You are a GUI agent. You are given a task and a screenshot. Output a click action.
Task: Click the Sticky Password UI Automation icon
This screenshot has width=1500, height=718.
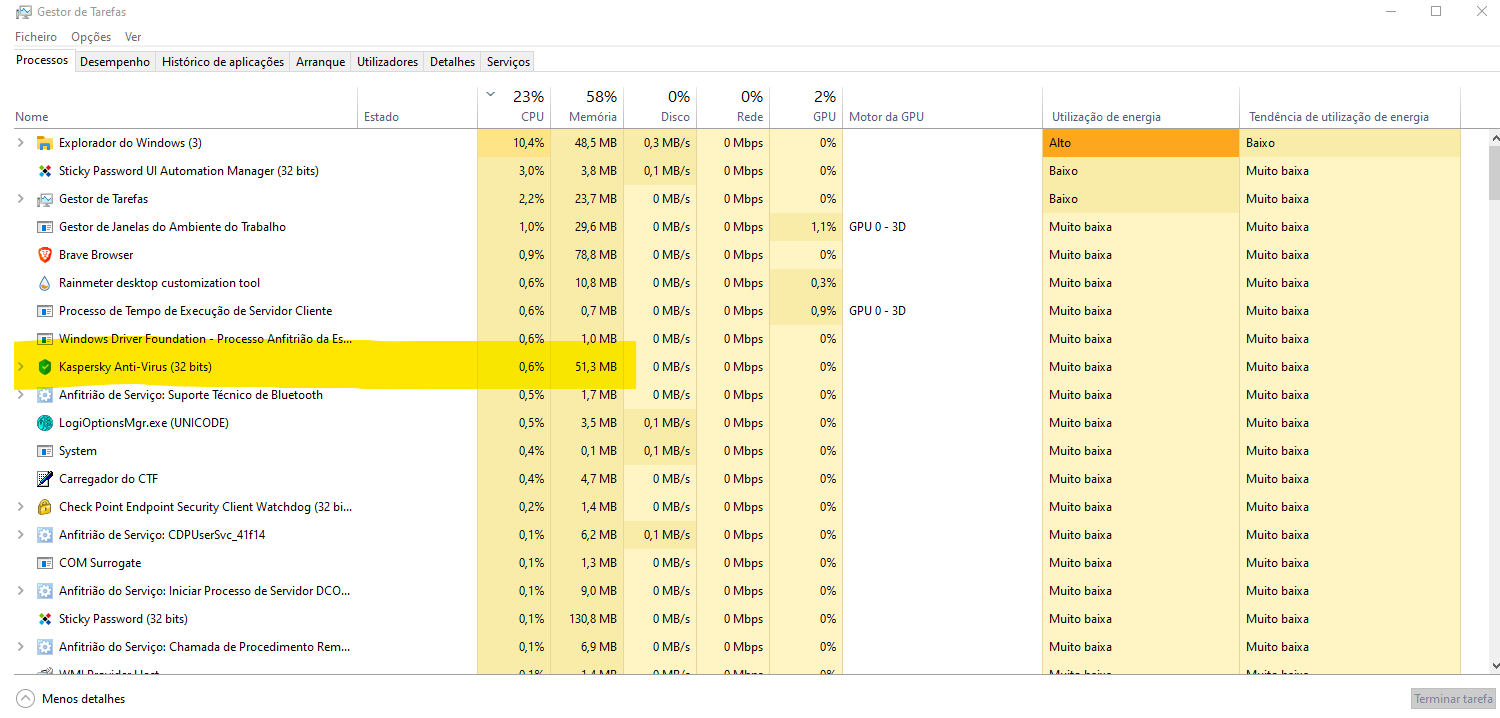point(44,171)
